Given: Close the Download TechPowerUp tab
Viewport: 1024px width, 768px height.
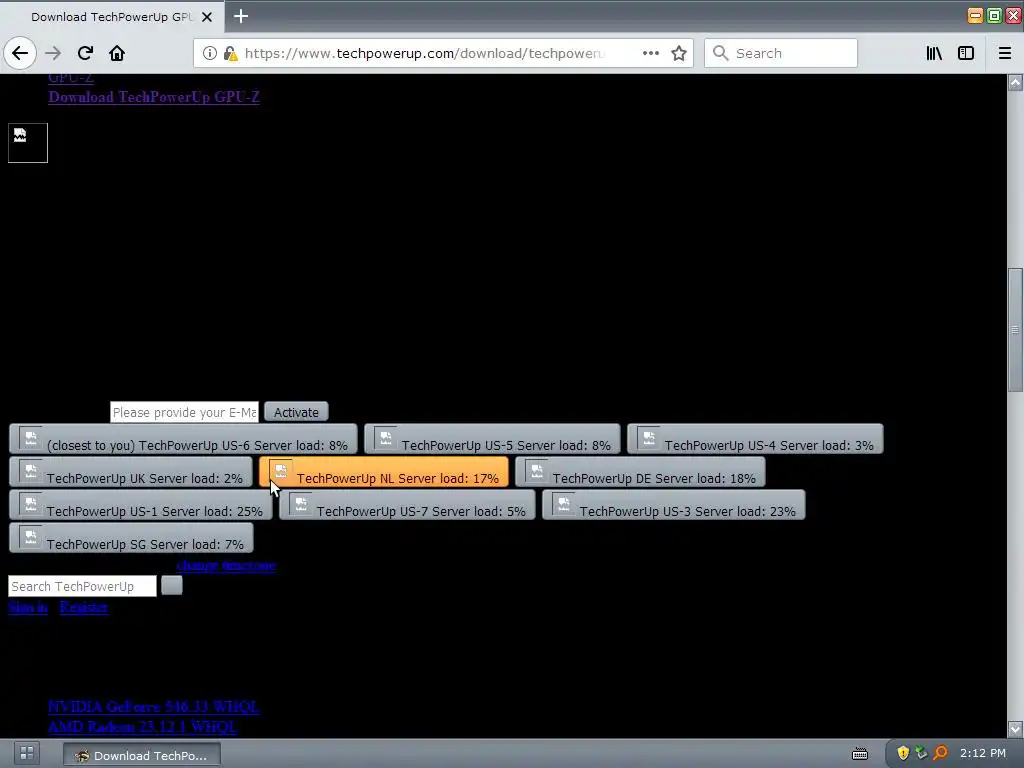Looking at the screenshot, I should click(x=207, y=17).
